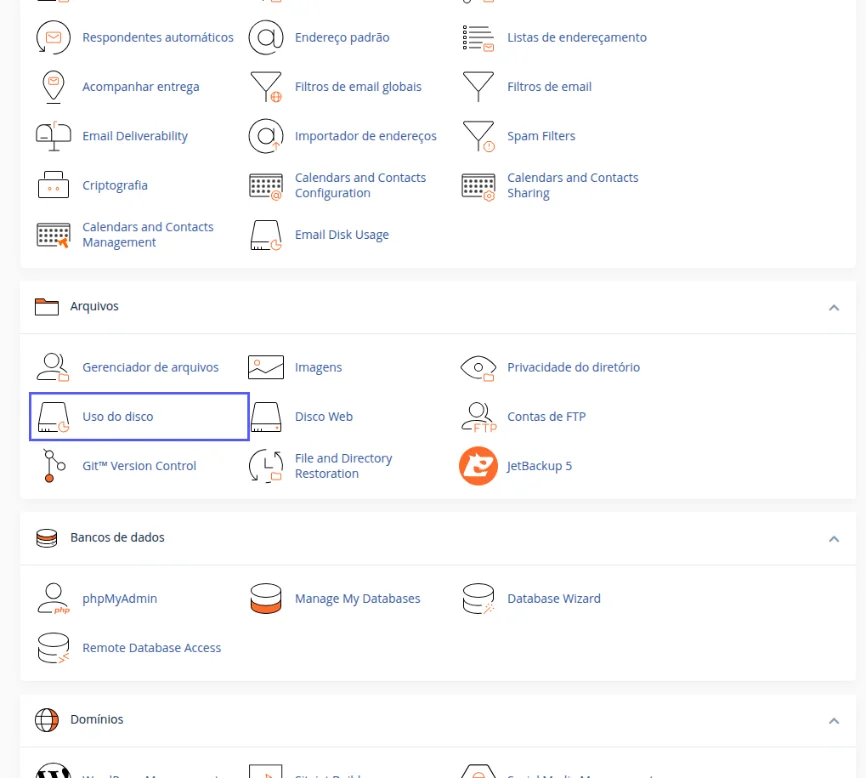866x778 pixels.
Task: Click the Uso do disco drive icon
Action: tap(53, 417)
